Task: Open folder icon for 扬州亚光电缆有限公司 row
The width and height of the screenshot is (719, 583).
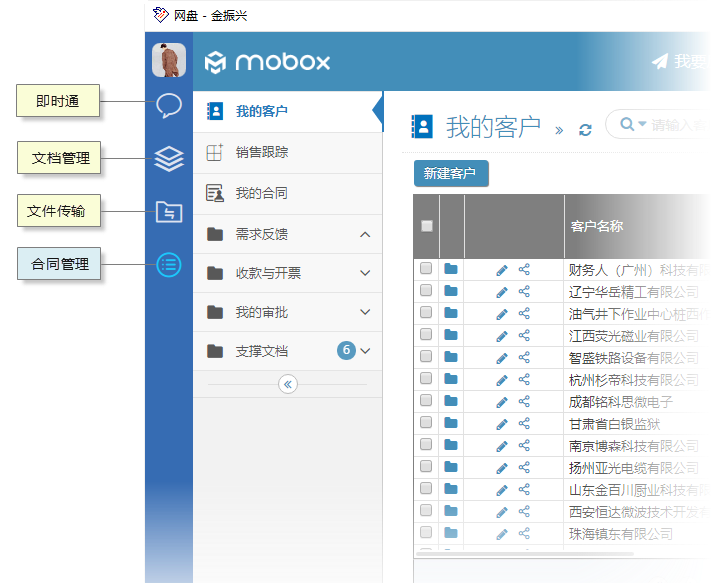Action: pyautogui.click(x=451, y=467)
